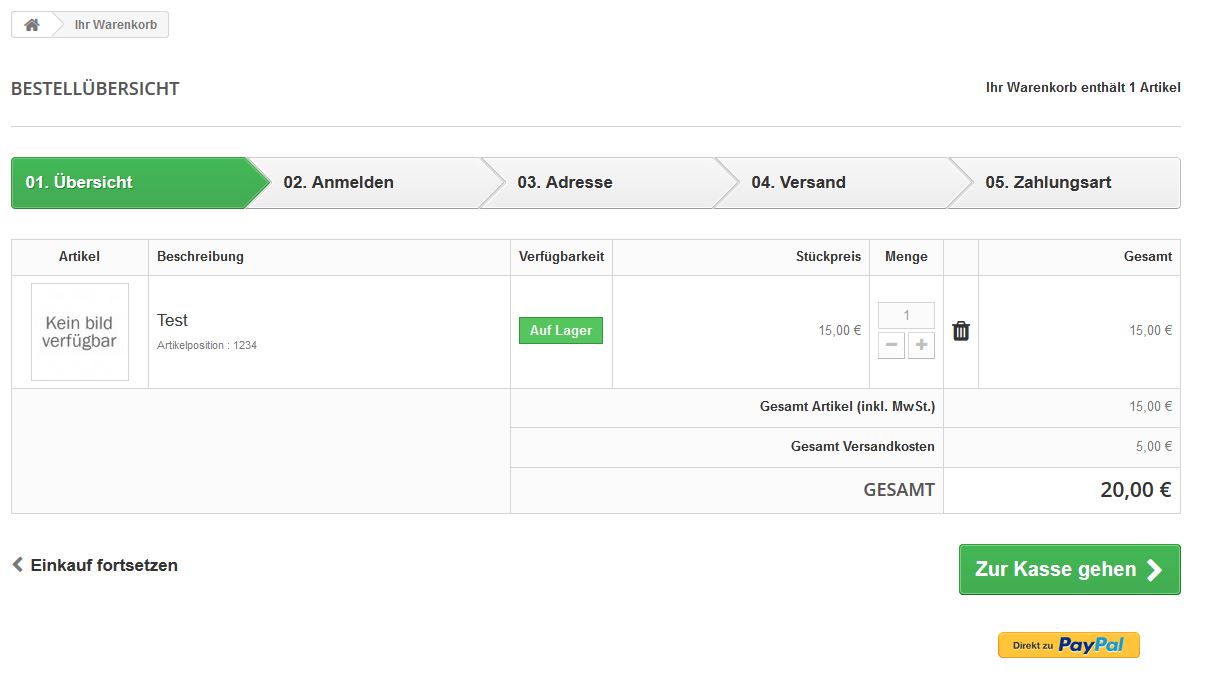Click the Einkauf fortsetzen link
This screenshot has height=683, width=1221.
pyautogui.click(x=104, y=565)
